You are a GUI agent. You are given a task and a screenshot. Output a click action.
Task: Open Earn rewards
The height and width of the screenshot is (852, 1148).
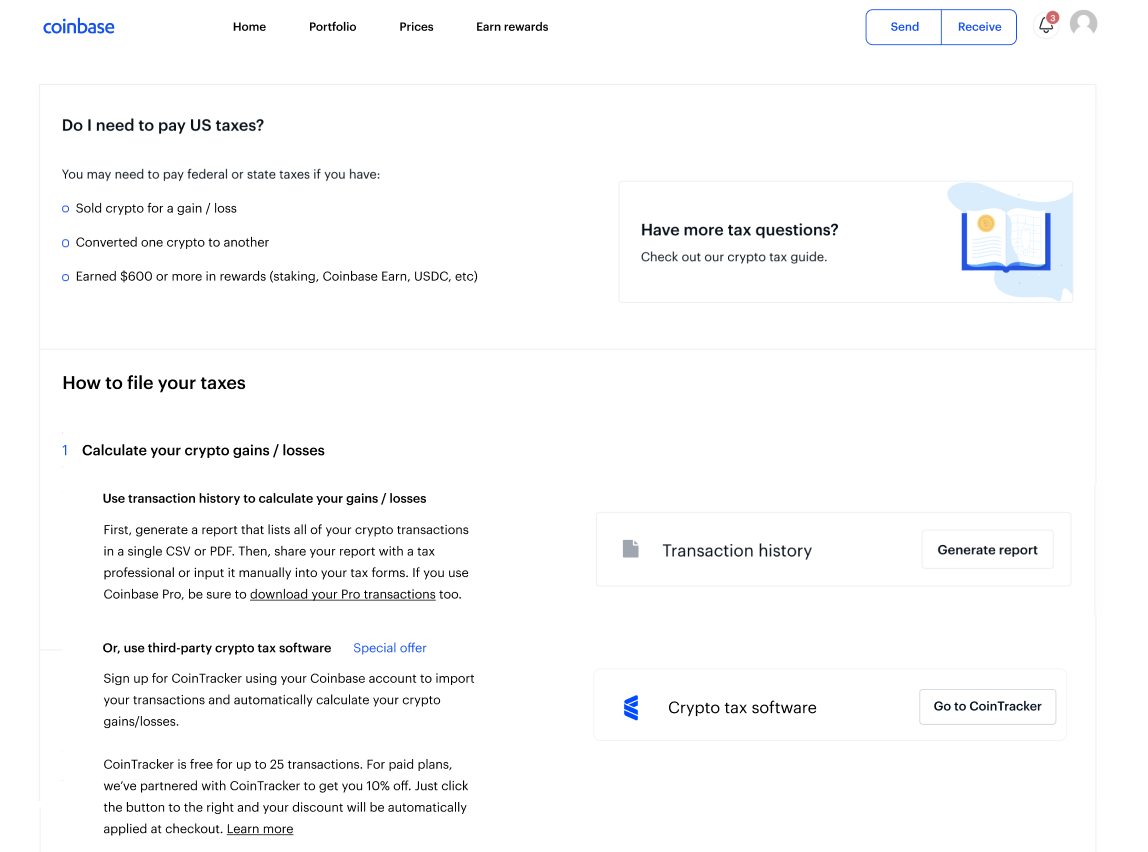[511, 27]
